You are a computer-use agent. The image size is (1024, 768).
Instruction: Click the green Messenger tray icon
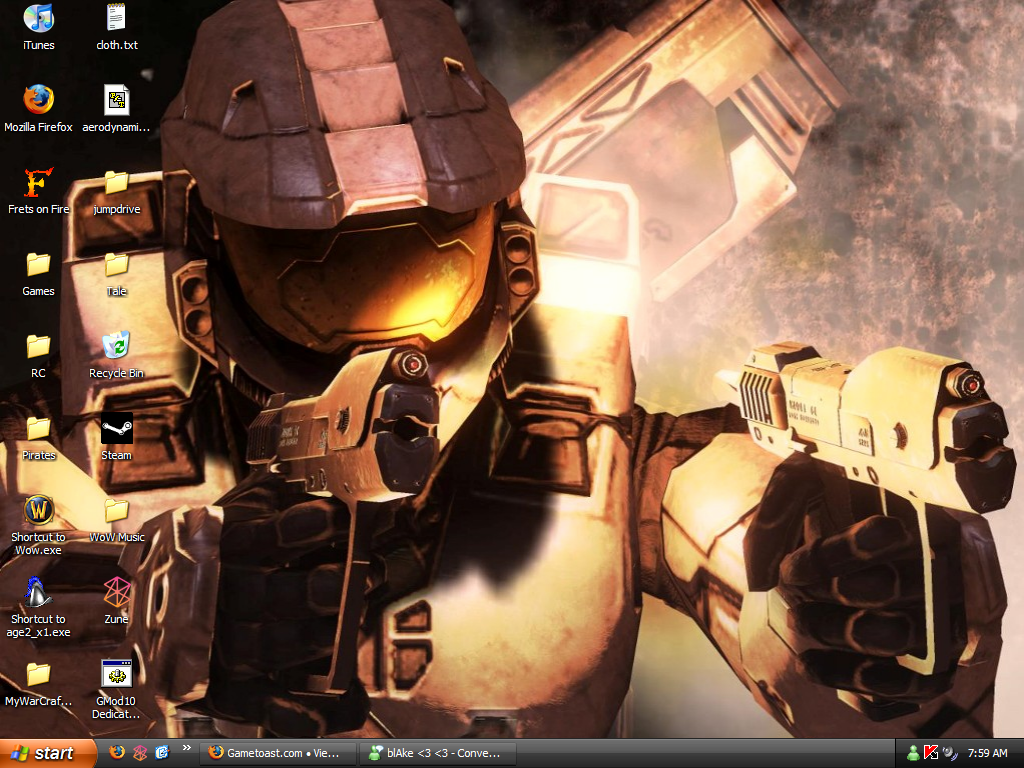click(x=913, y=753)
